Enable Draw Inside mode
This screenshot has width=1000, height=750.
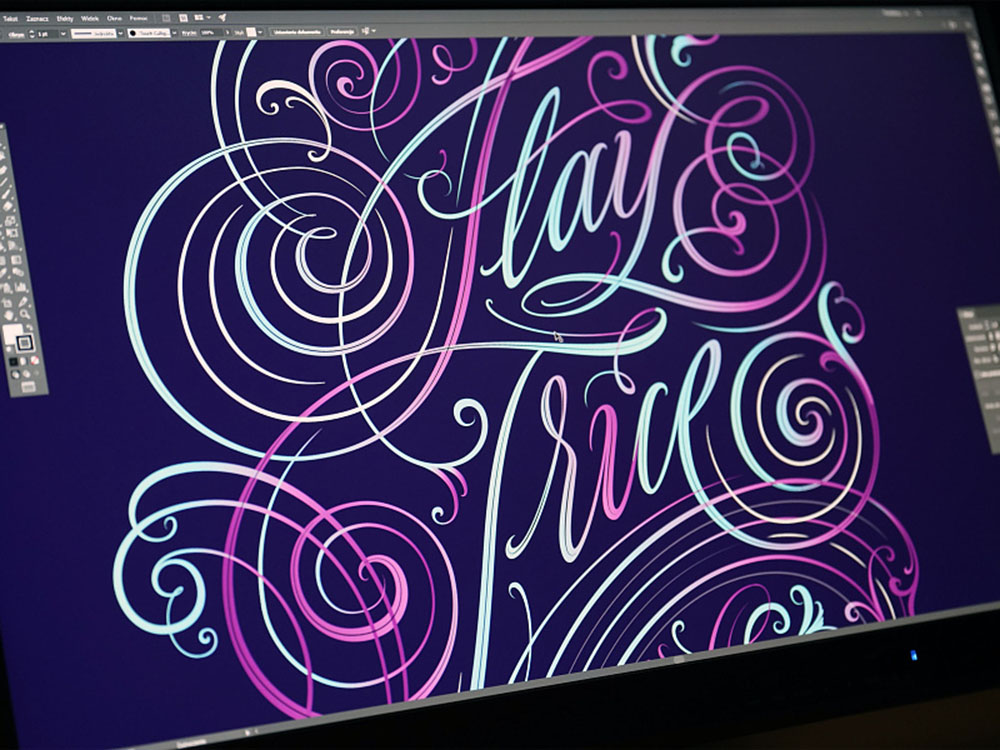36,373
